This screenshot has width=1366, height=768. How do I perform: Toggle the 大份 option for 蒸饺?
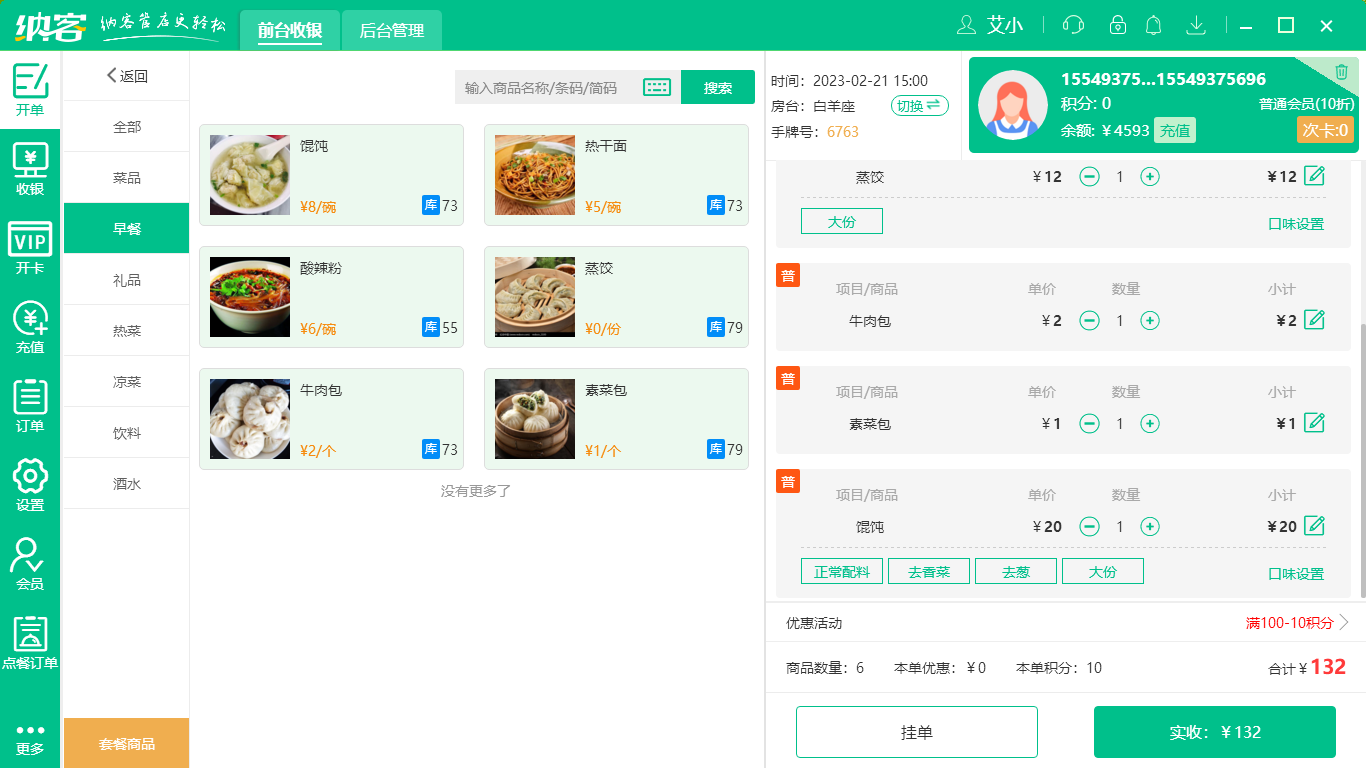click(841, 221)
